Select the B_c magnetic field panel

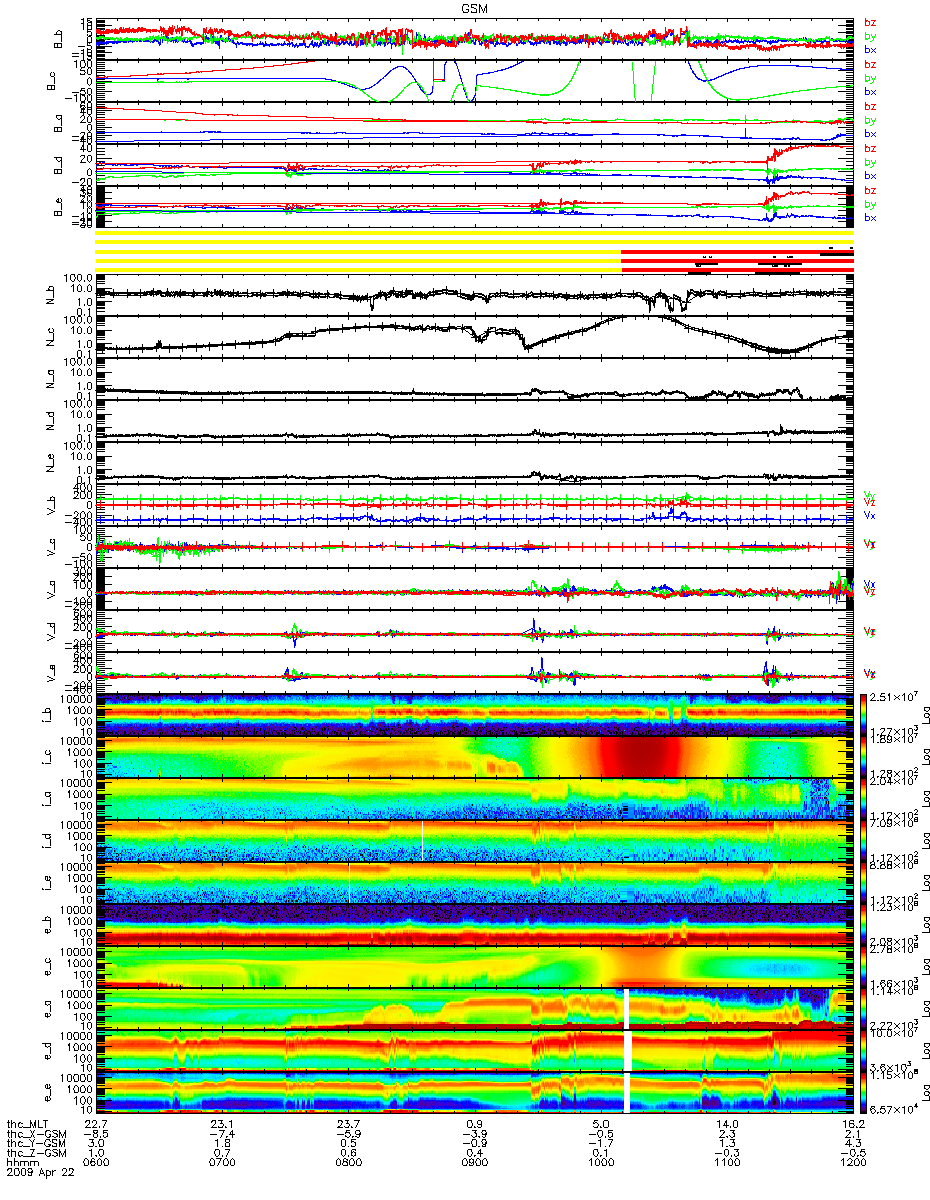(x=475, y=80)
